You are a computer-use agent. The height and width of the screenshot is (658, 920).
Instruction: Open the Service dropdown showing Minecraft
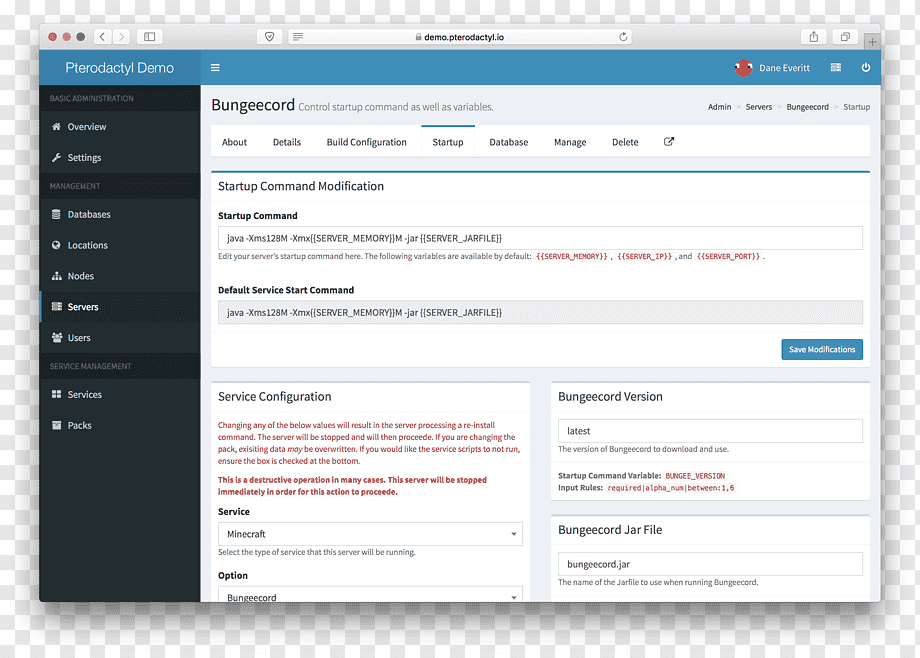370,534
